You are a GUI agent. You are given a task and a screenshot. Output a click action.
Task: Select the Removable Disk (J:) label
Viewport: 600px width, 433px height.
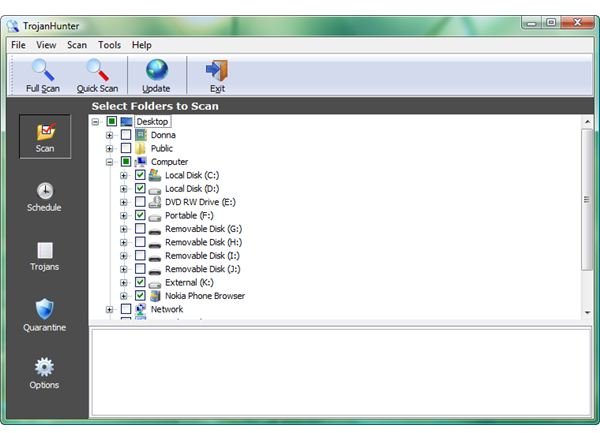tap(203, 269)
